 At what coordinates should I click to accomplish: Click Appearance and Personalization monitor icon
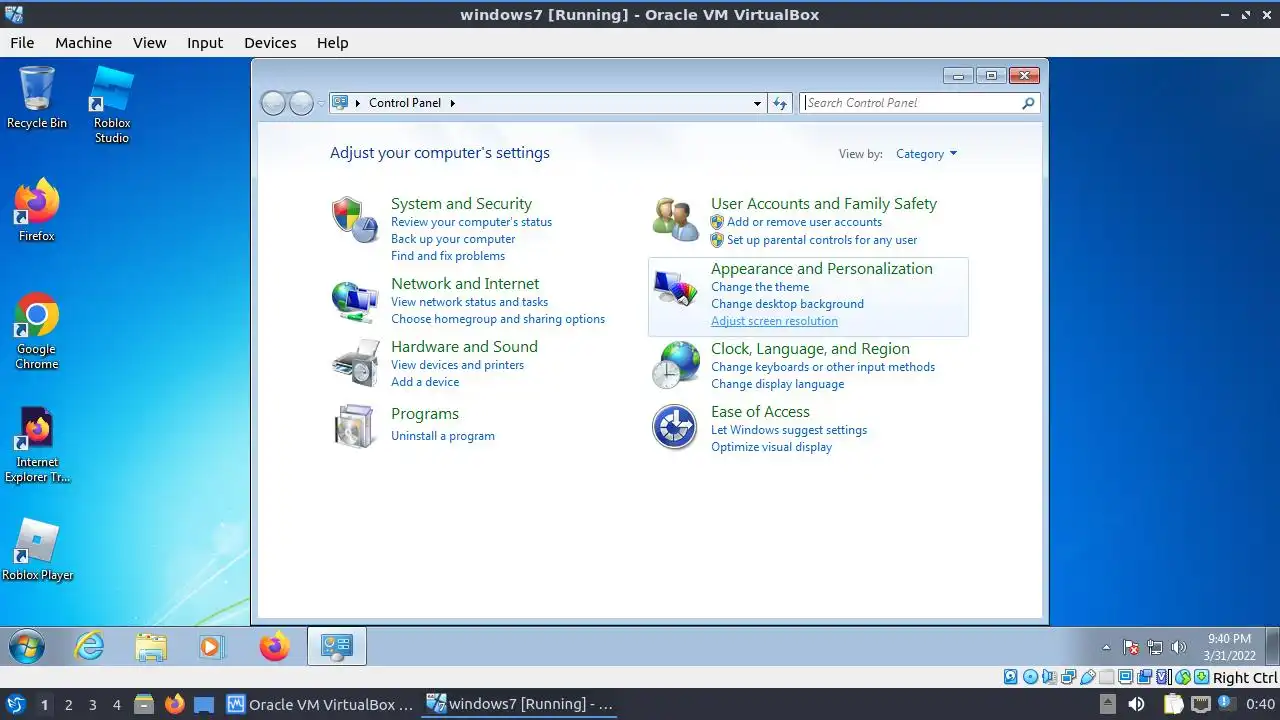[675, 288]
